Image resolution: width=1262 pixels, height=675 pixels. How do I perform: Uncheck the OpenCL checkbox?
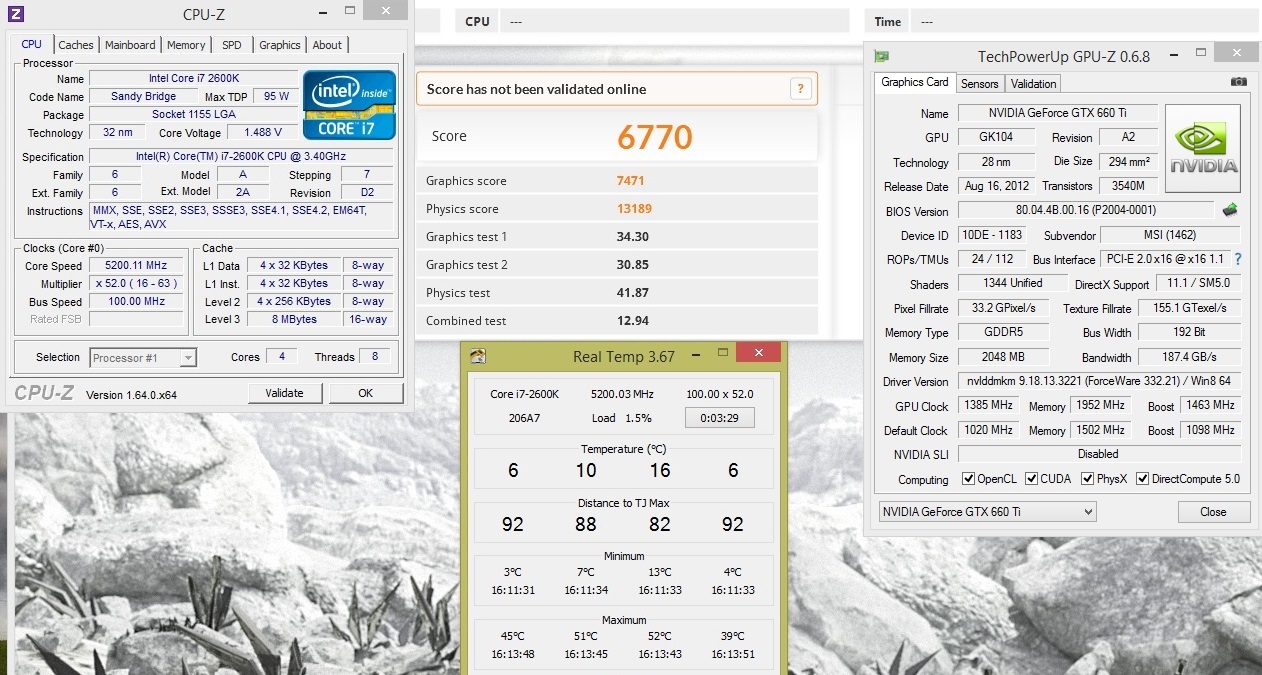(968, 479)
